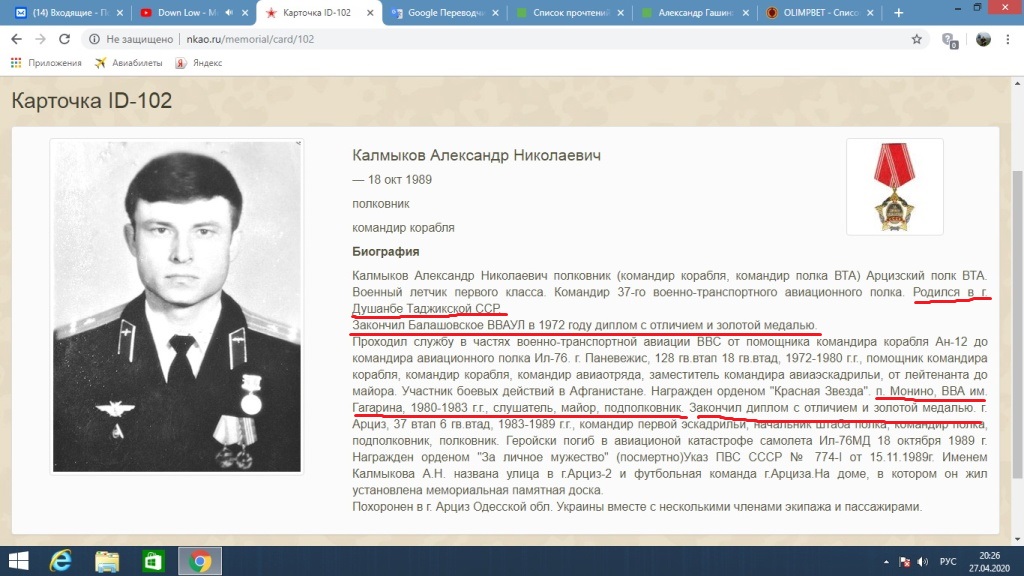Viewport: 1024px width, 576px height.
Task: Open the extension icon beside the bookmark star
Action: coord(950,40)
